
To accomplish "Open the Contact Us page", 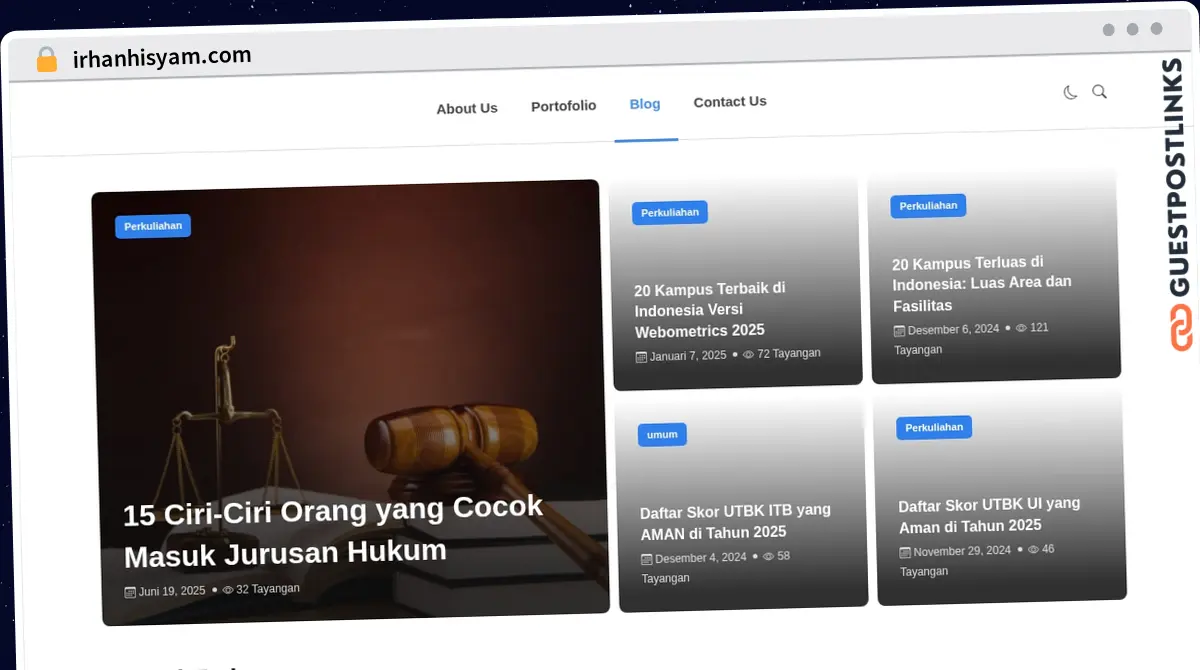I will (x=730, y=102).
